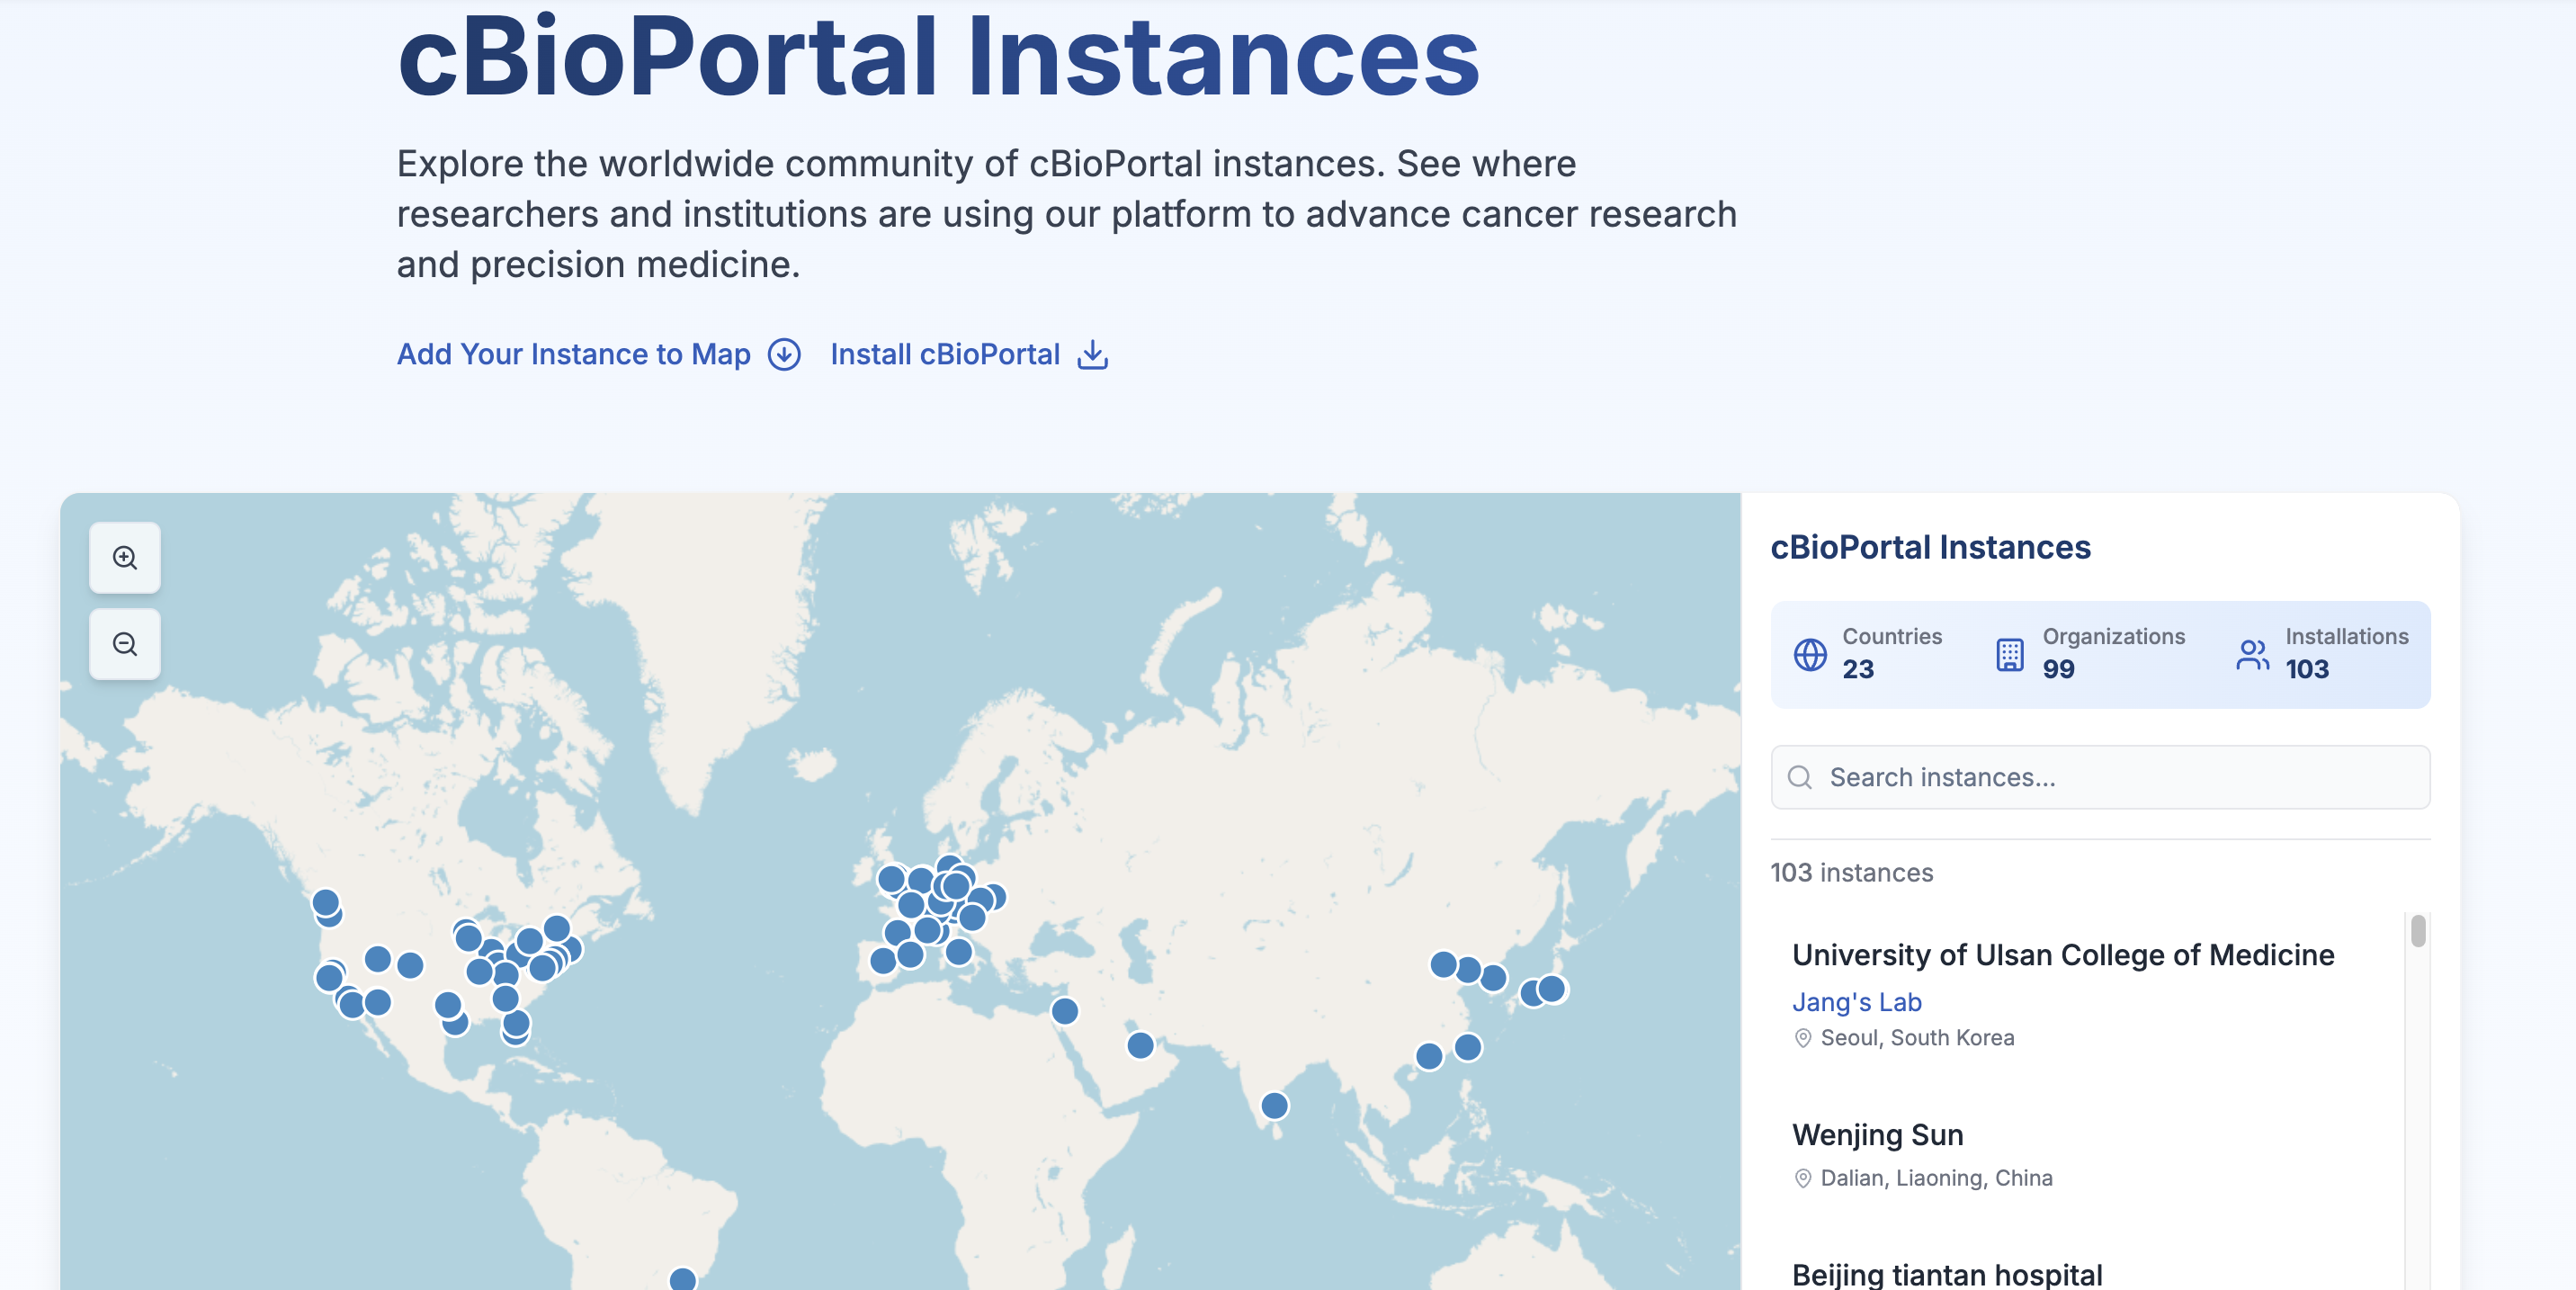Screen dimensions: 2576x1290
Task: Click the Installations 103 statistic
Action: pyautogui.click(x=2321, y=654)
